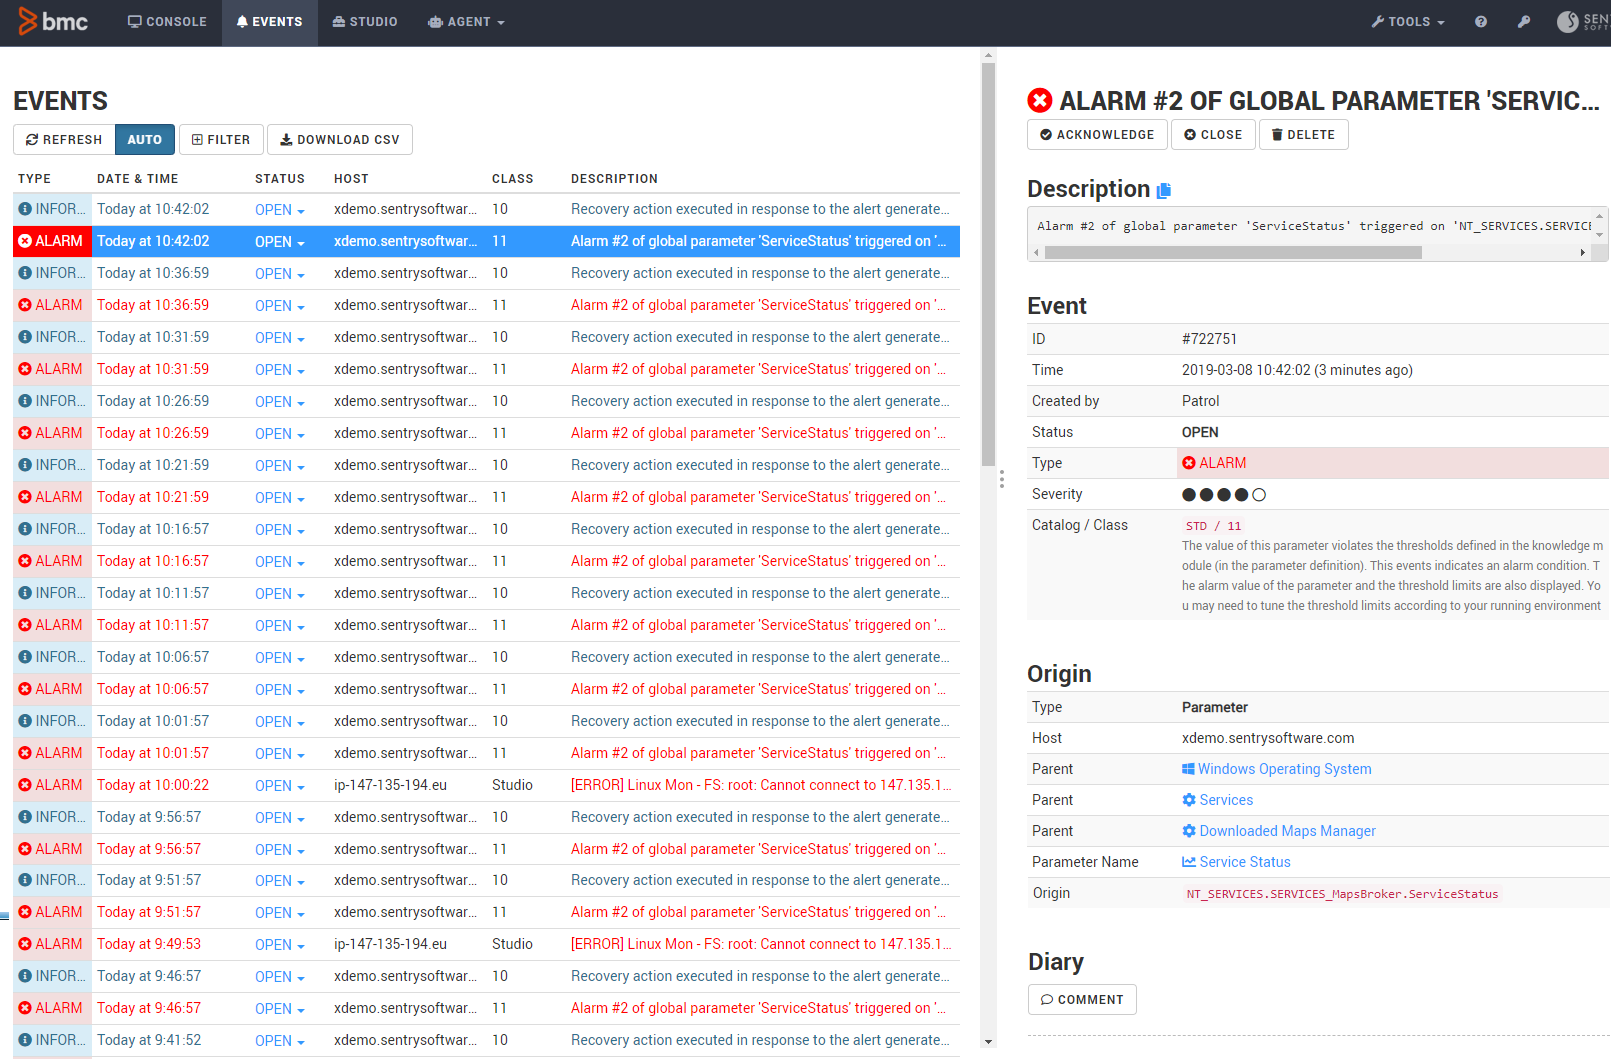Open help via the question mark icon

[1481, 21]
